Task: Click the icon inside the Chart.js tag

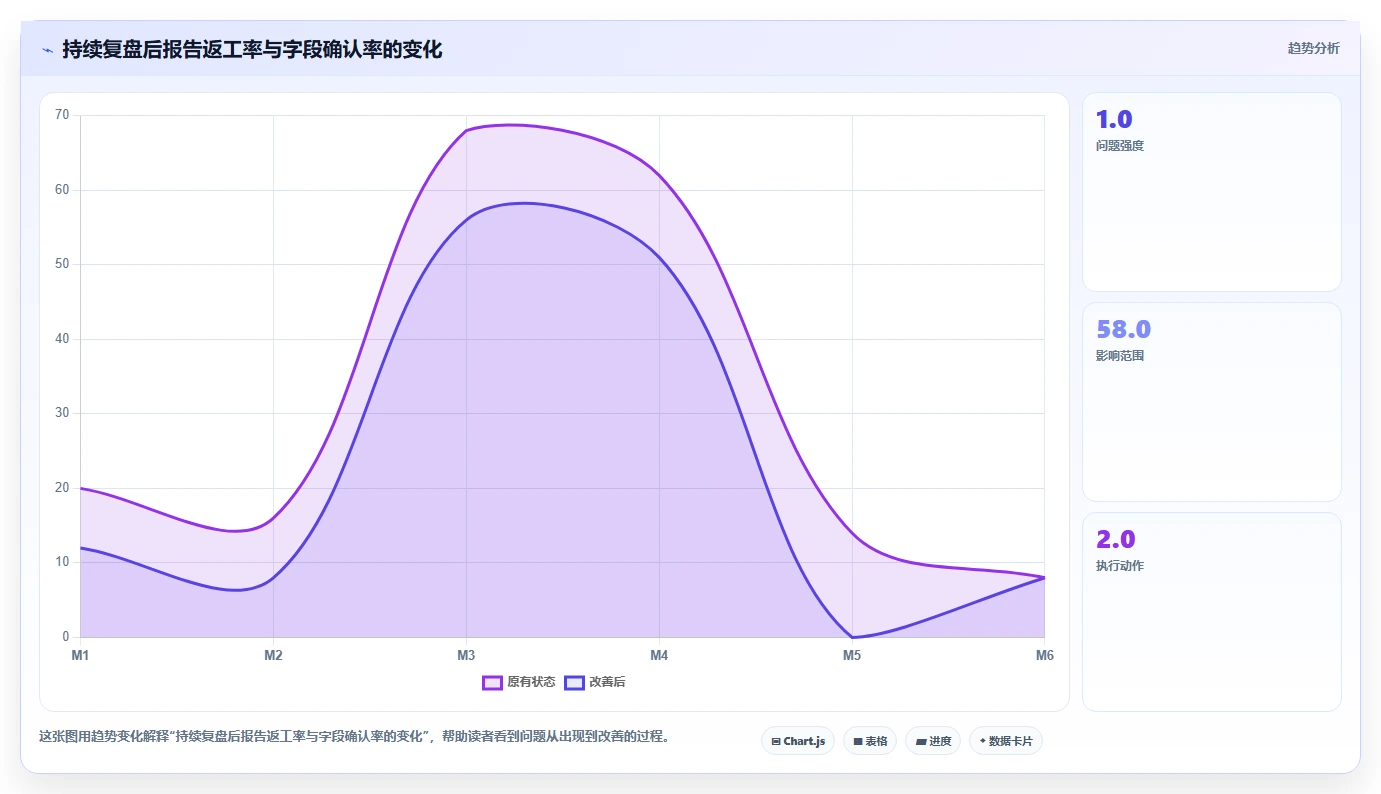Action: (776, 742)
